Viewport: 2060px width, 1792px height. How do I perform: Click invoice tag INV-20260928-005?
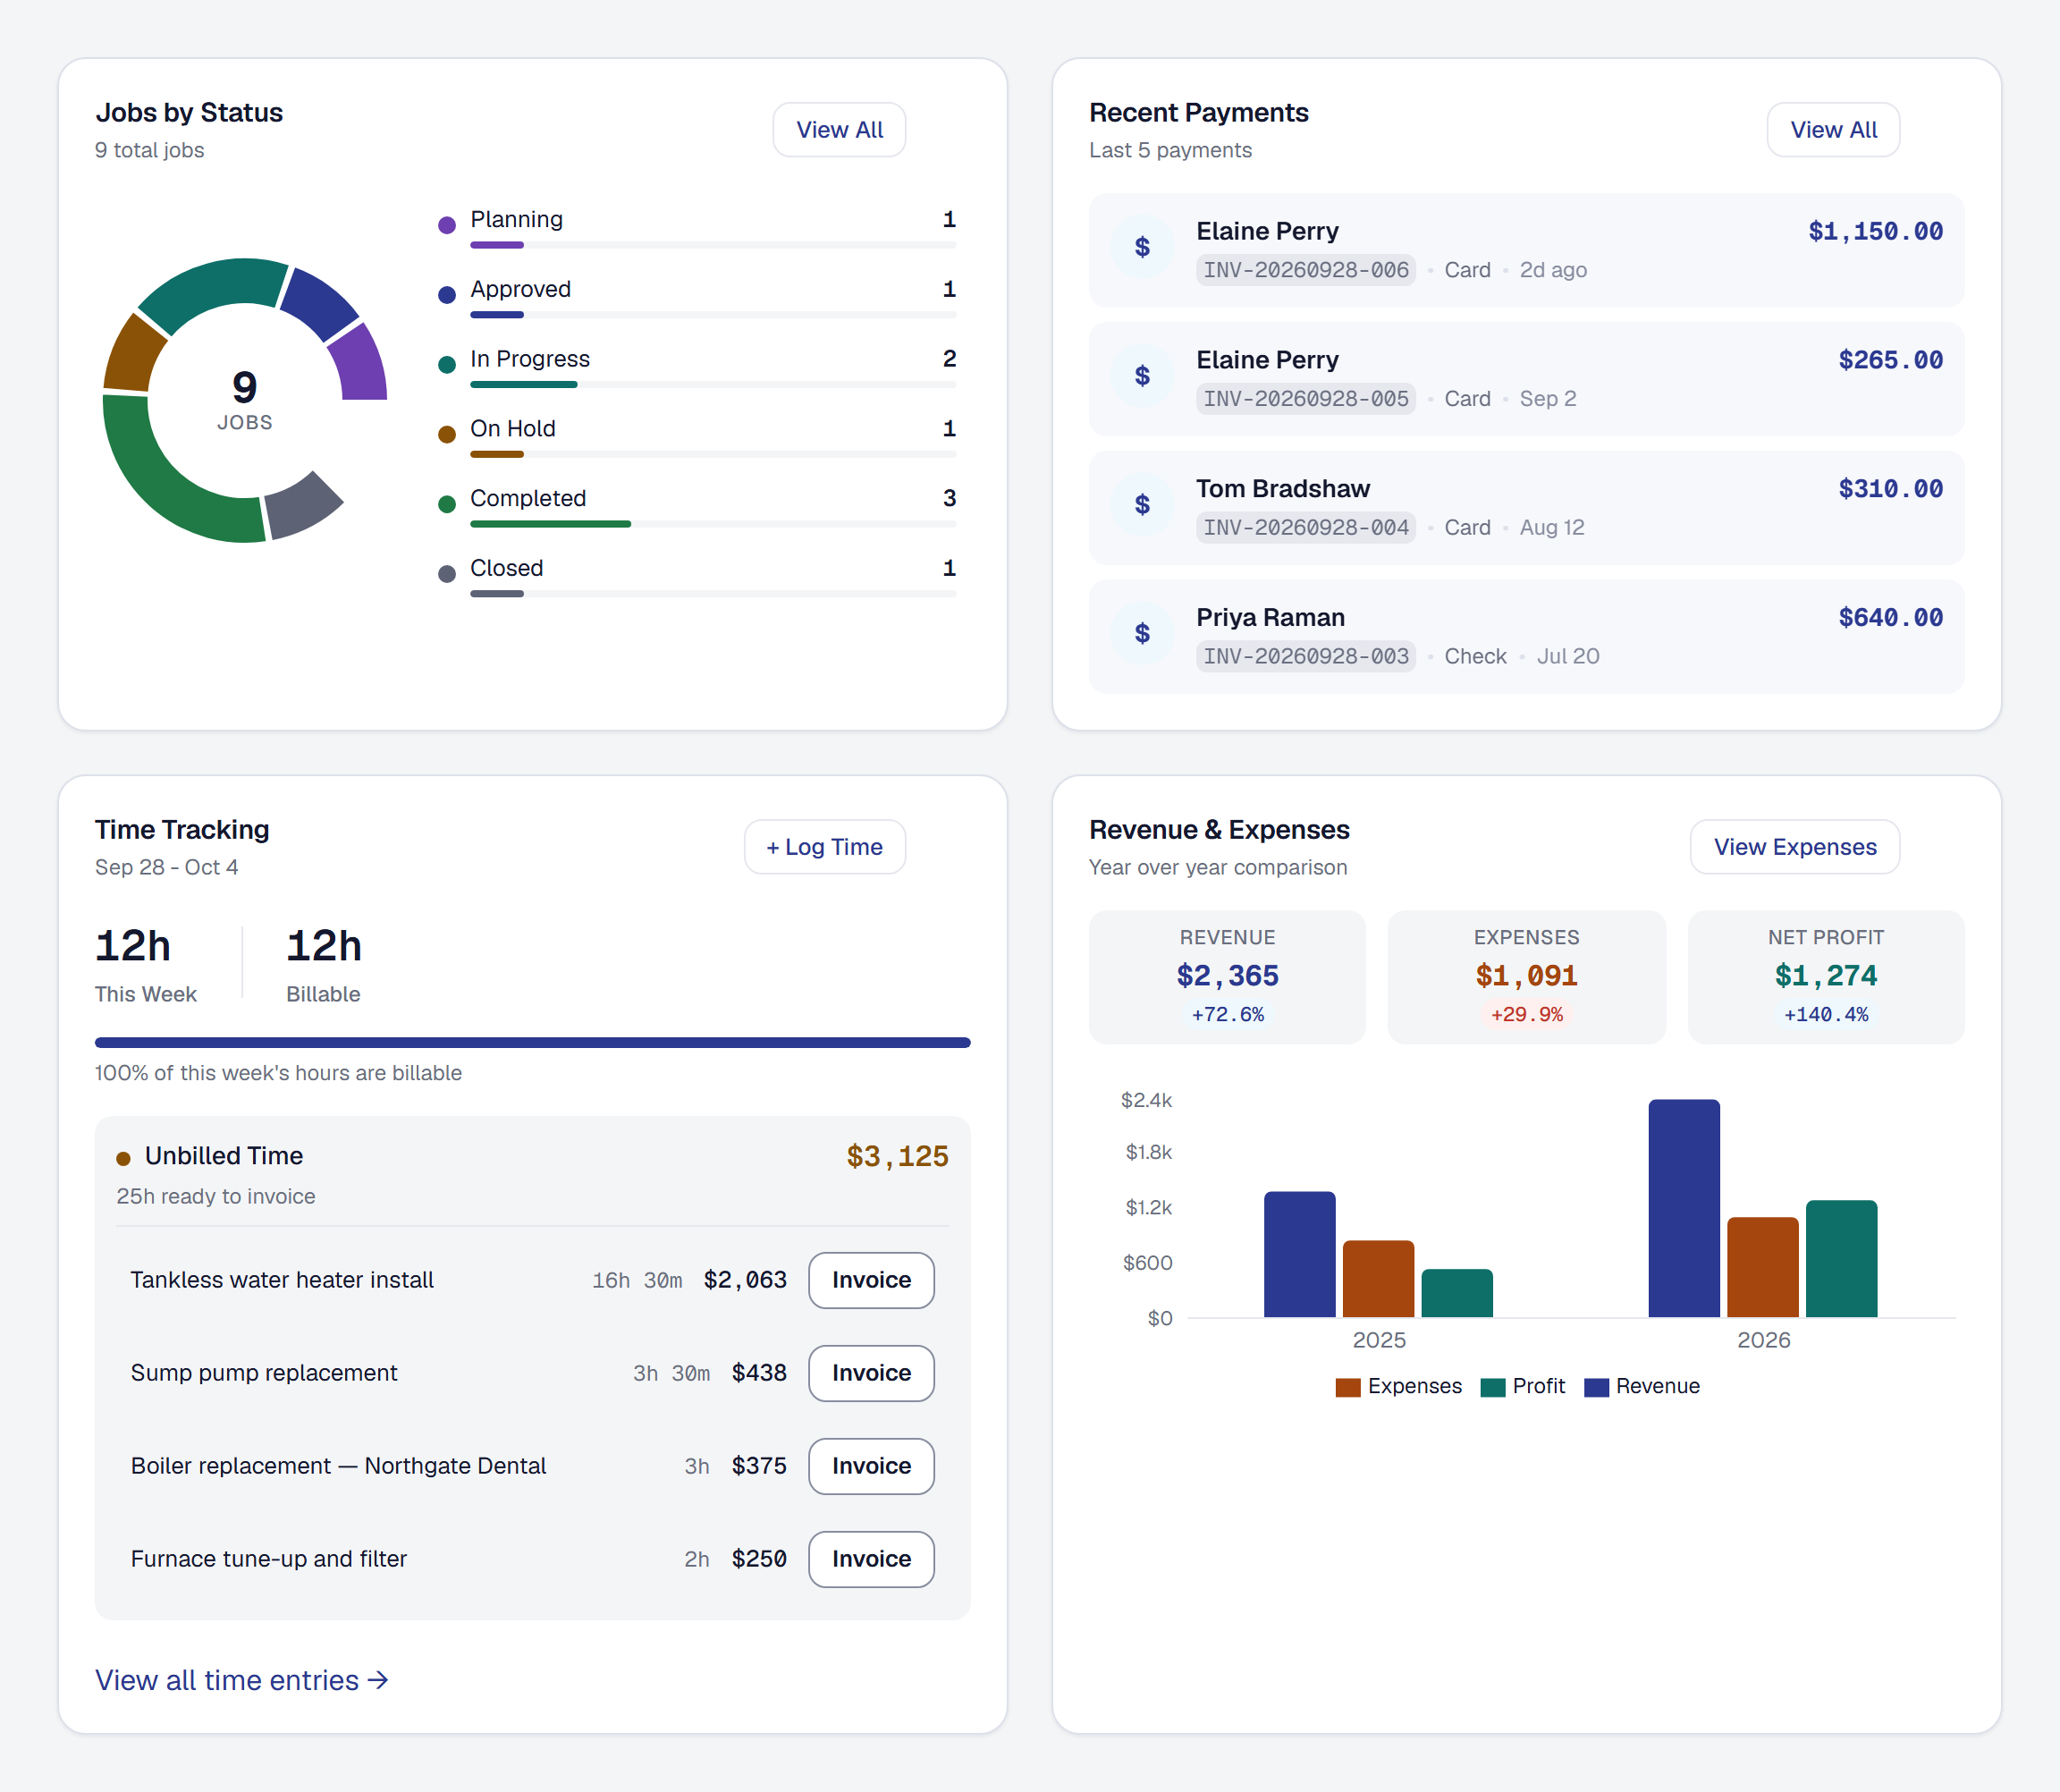[1306, 399]
